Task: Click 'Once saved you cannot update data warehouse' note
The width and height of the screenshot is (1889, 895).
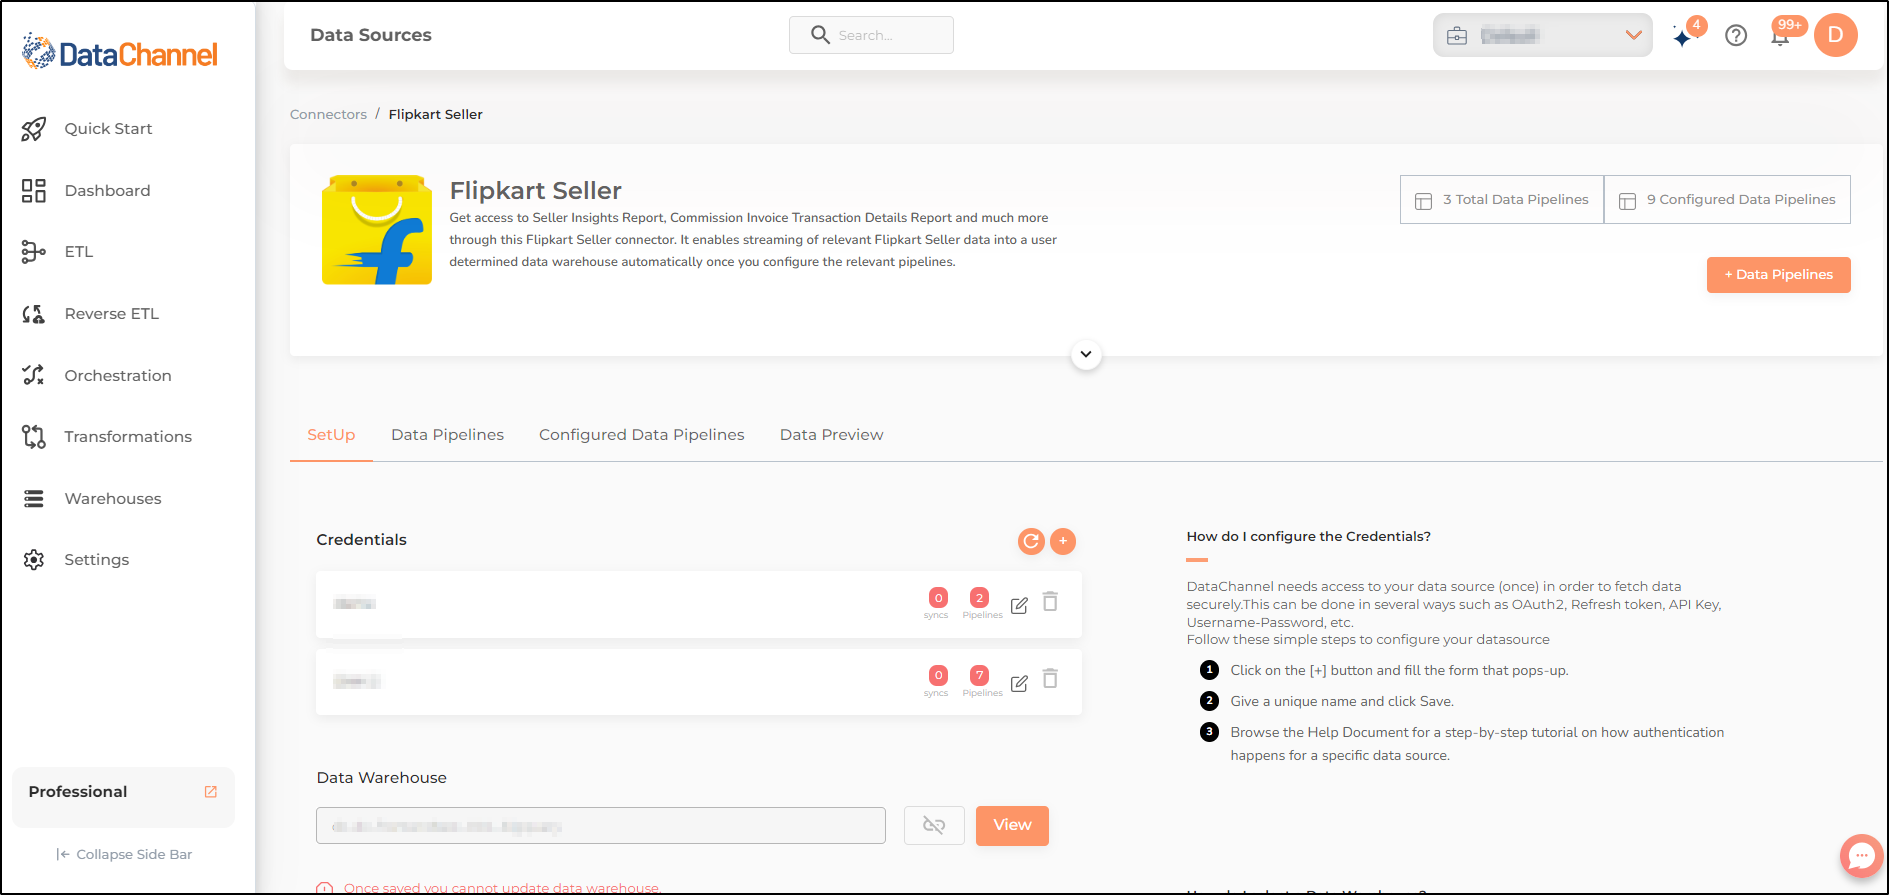Action: [501, 887]
